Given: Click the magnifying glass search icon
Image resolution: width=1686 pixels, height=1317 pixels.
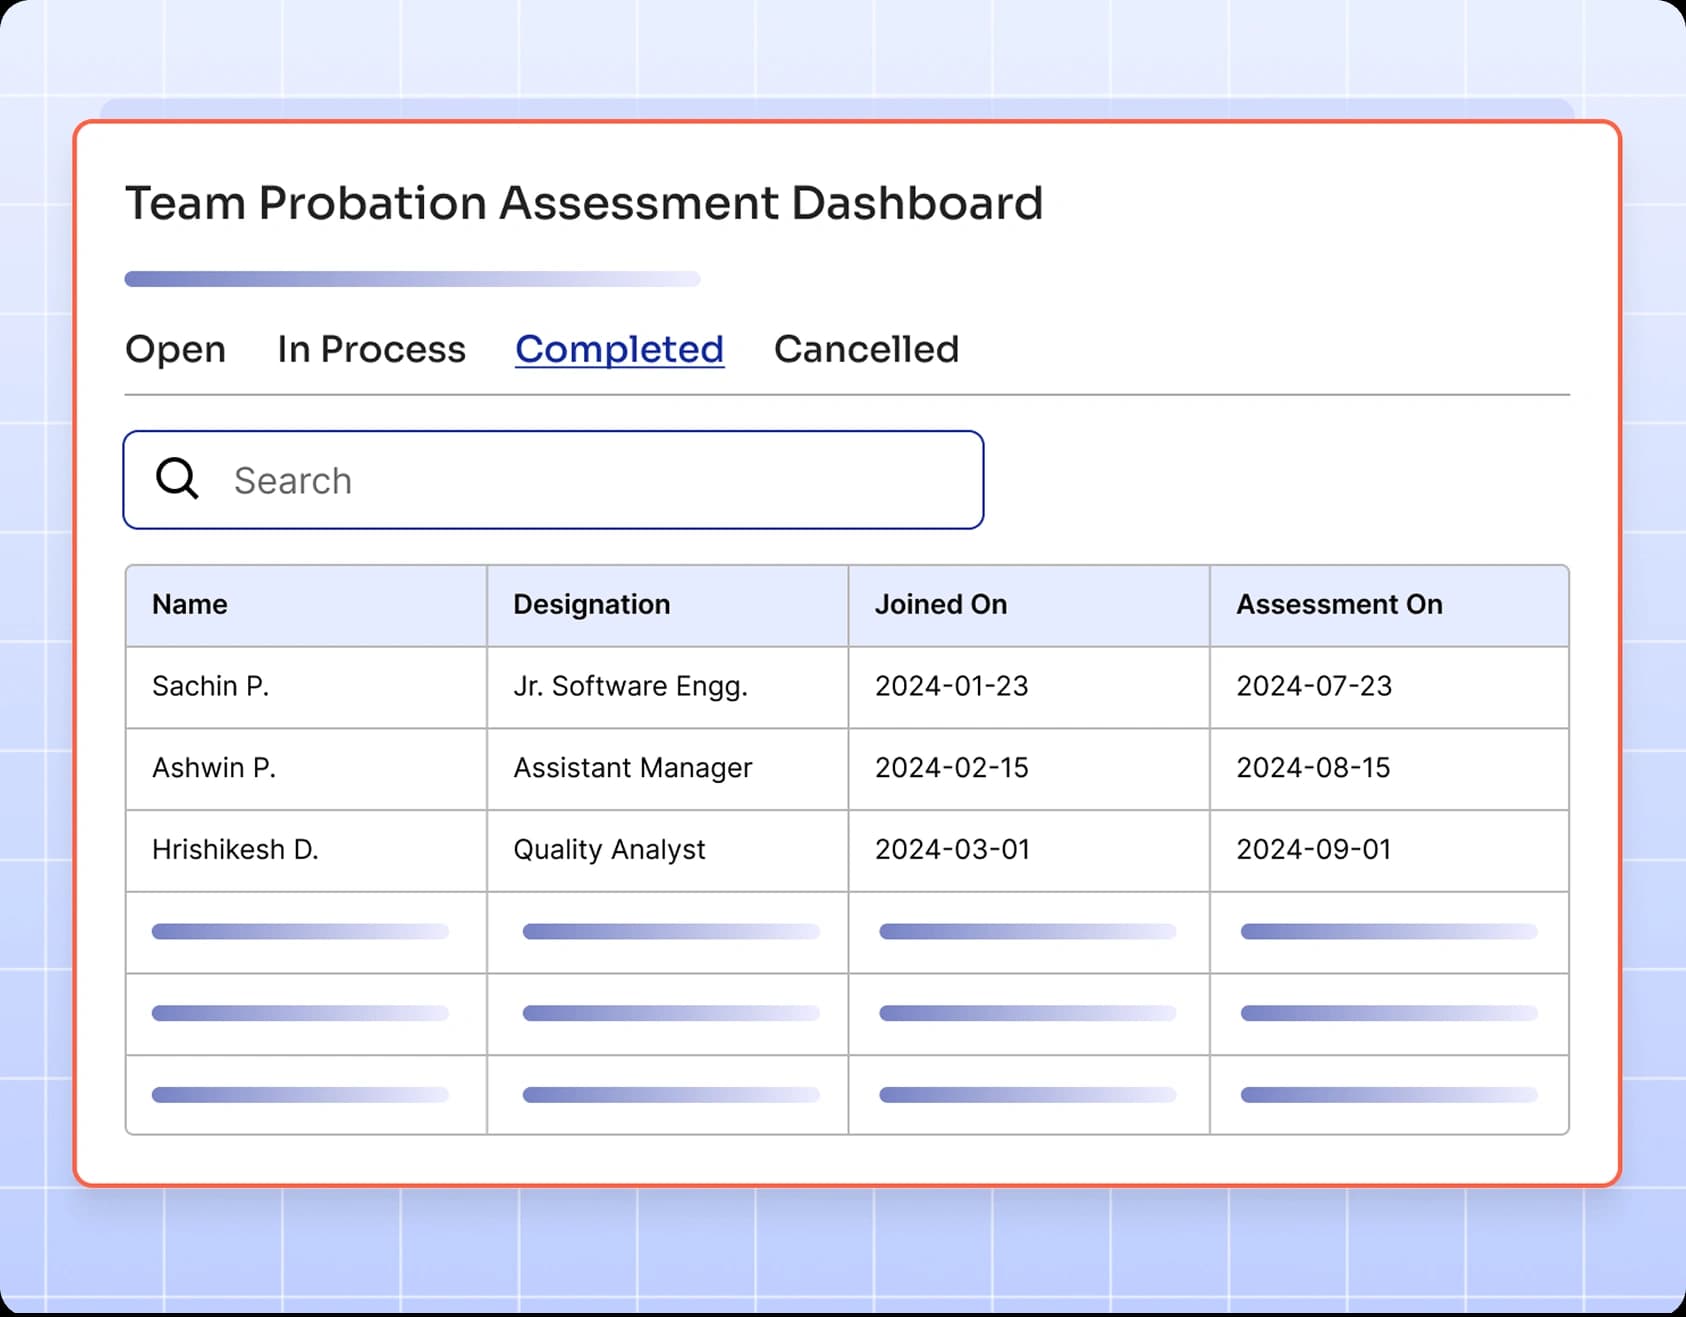Looking at the screenshot, I should (x=176, y=480).
